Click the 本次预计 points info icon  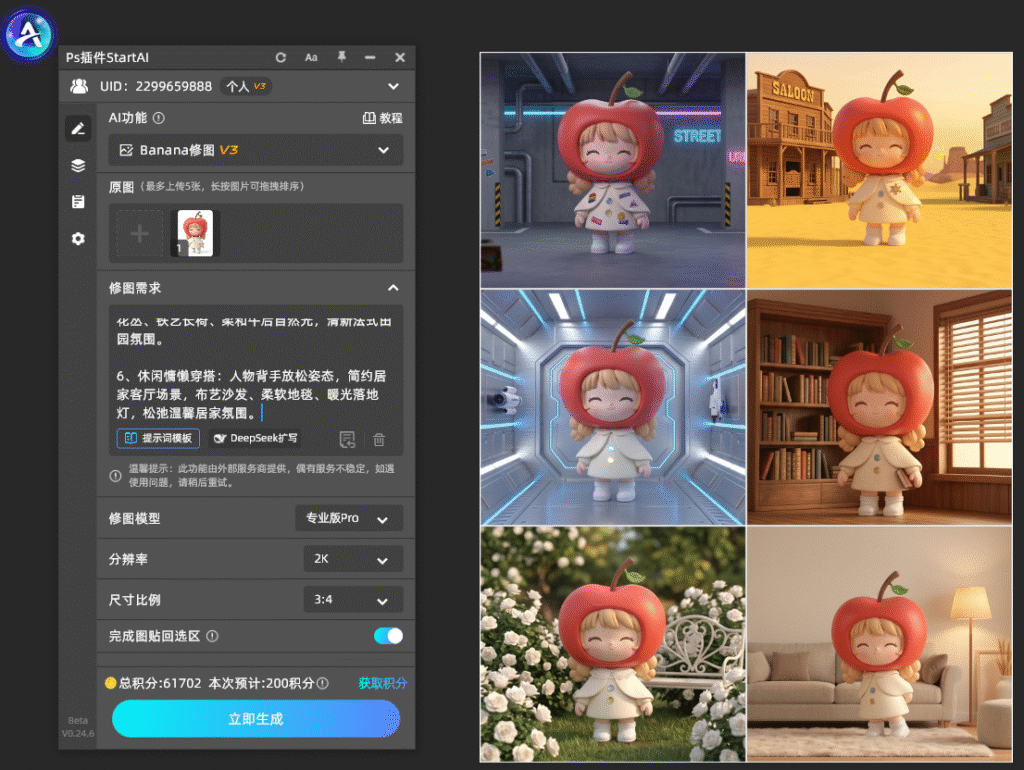click(323, 683)
